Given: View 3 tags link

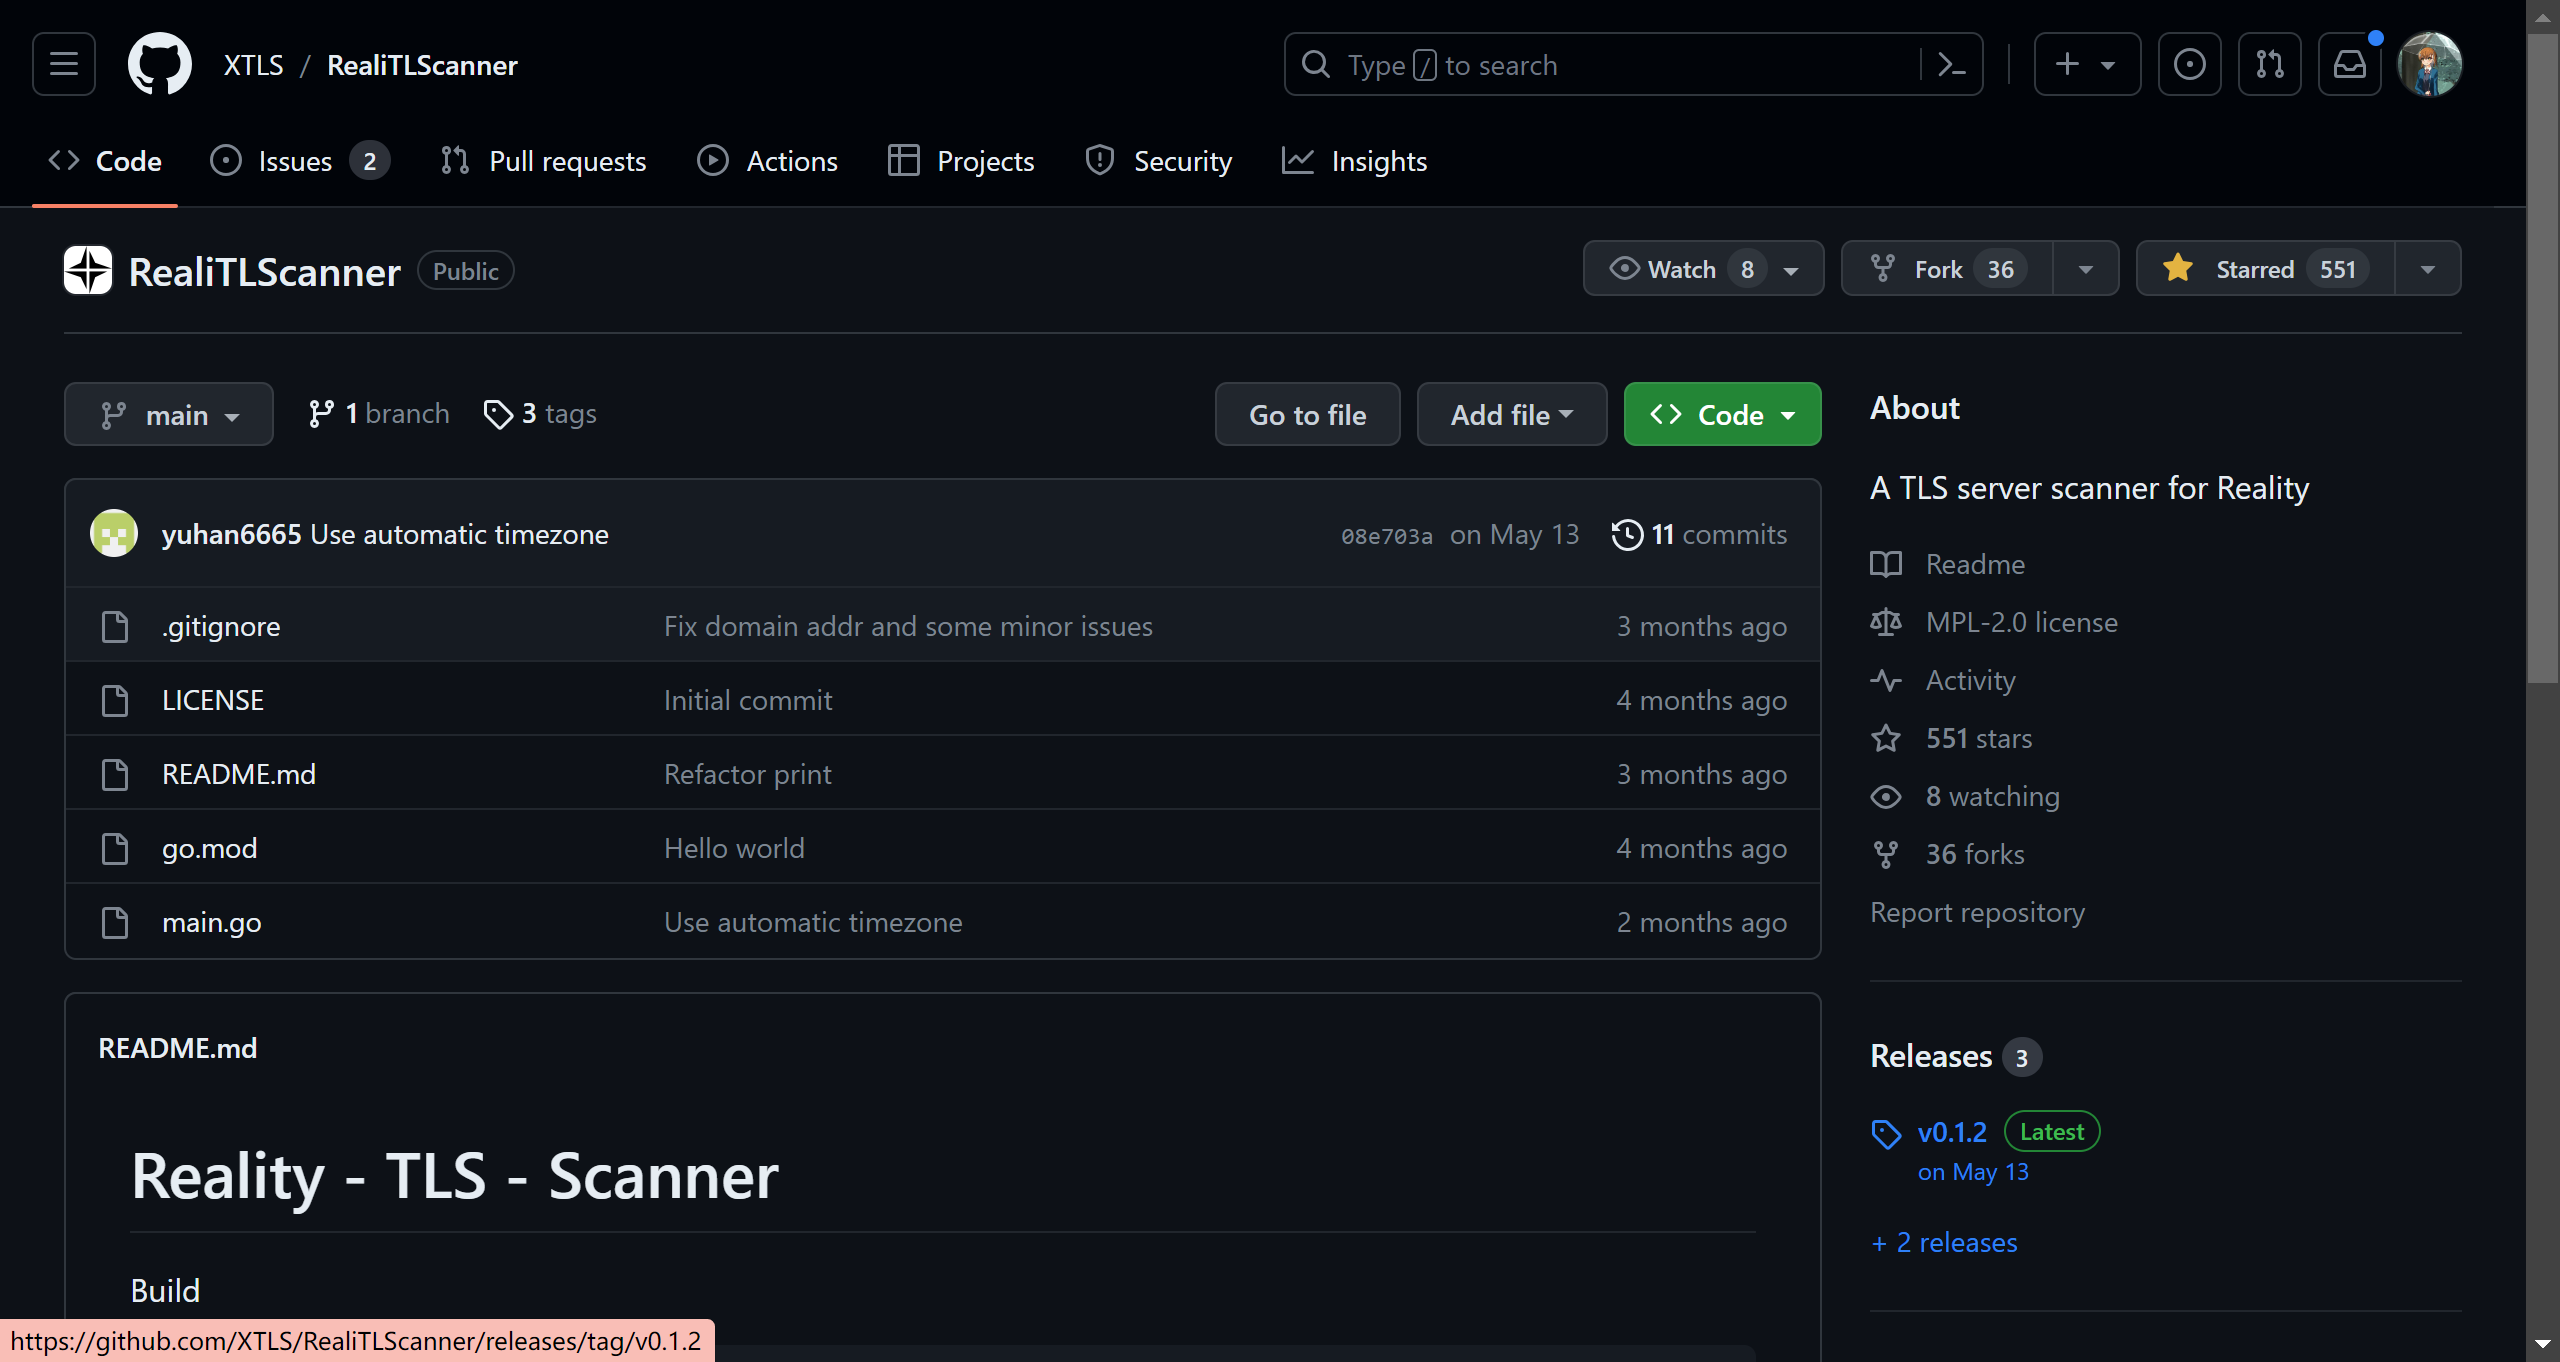Looking at the screenshot, I should [x=540, y=414].
